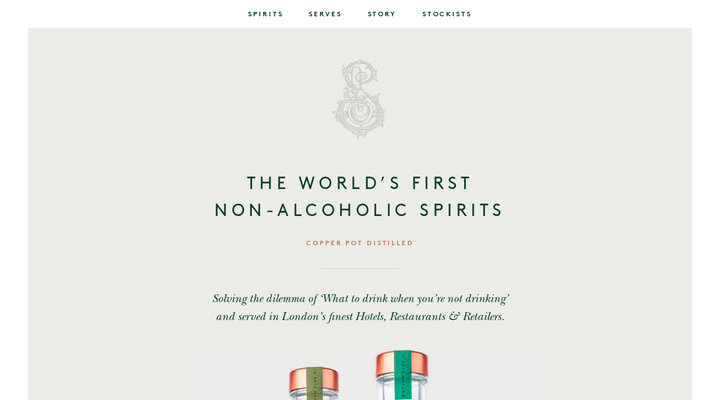720x400 pixels.
Task: Click the green label strip on right bottle
Action: (403, 375)
